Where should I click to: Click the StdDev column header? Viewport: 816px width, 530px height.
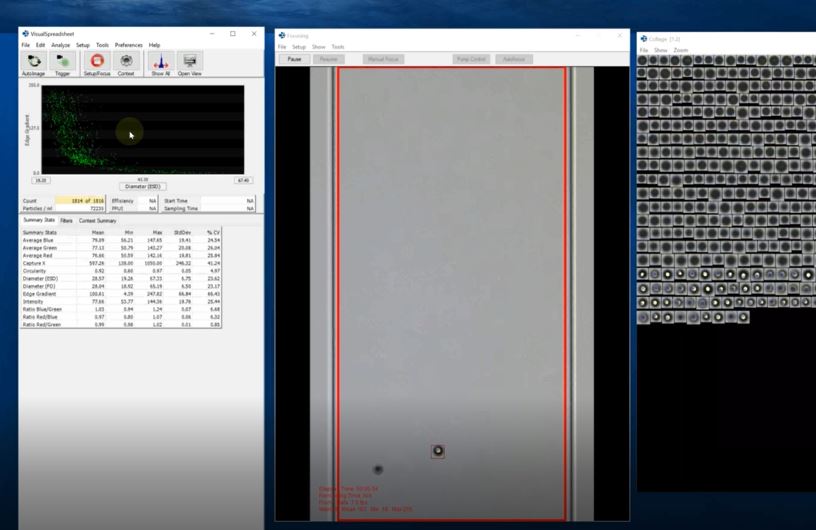click(x=182, y=233)
